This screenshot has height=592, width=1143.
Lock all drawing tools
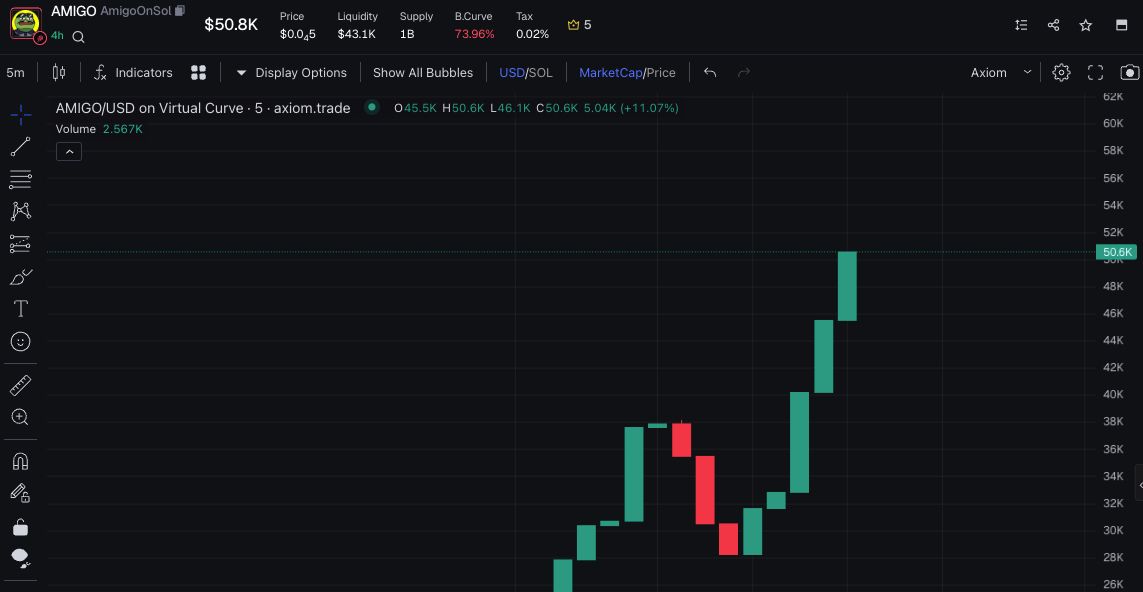coord(20,526)
